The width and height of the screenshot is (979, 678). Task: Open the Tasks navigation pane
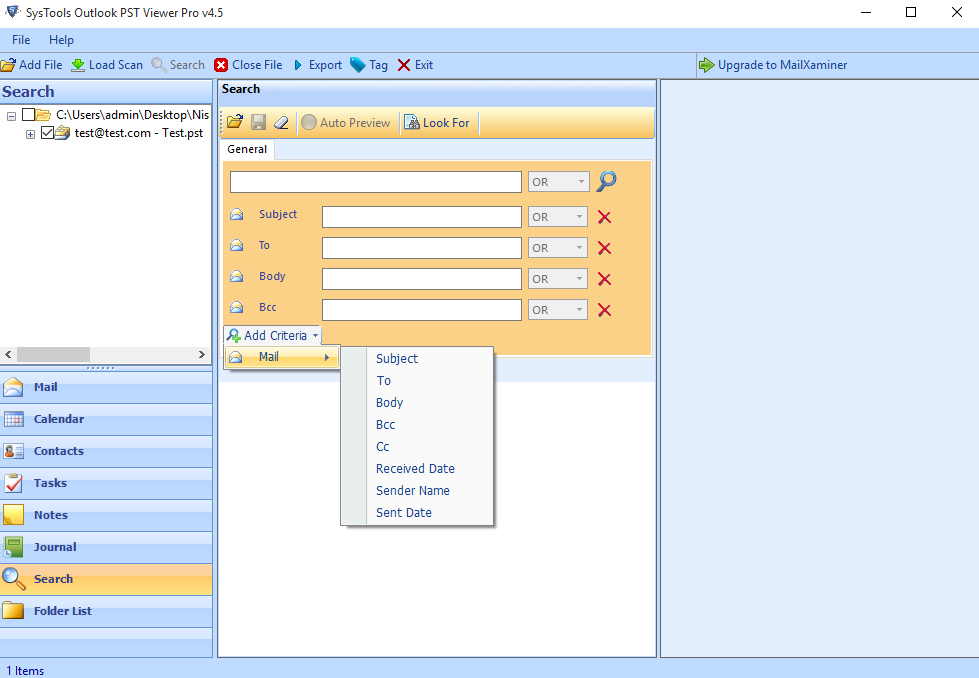(106, 483)
